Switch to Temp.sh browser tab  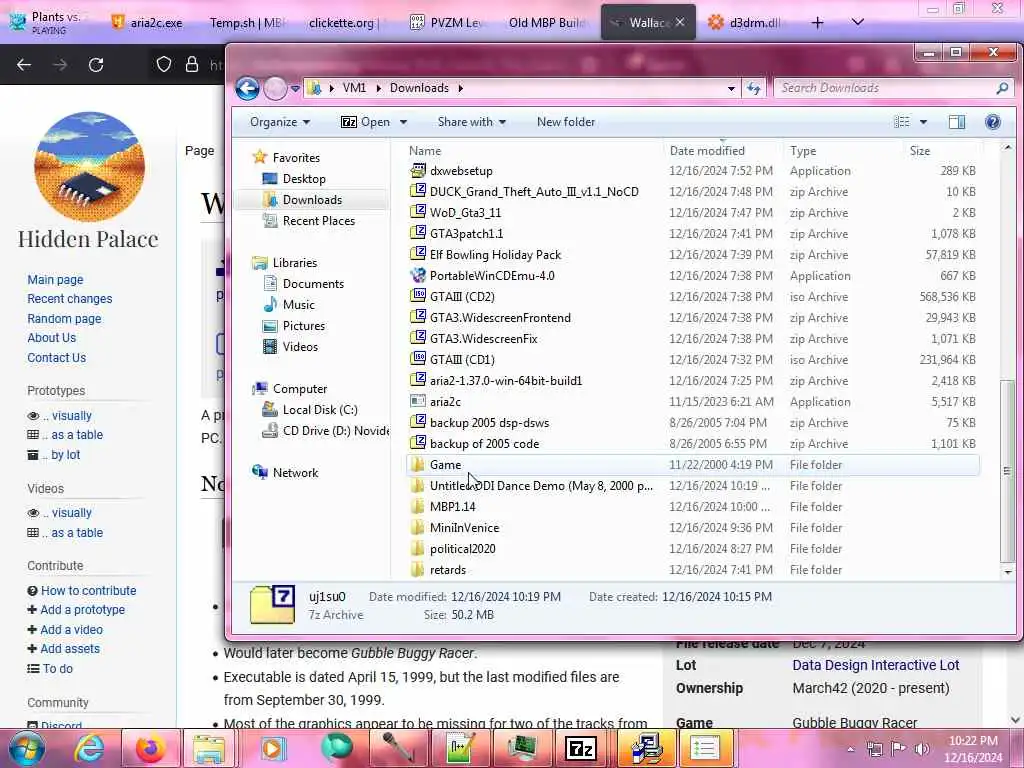point(246,23)
